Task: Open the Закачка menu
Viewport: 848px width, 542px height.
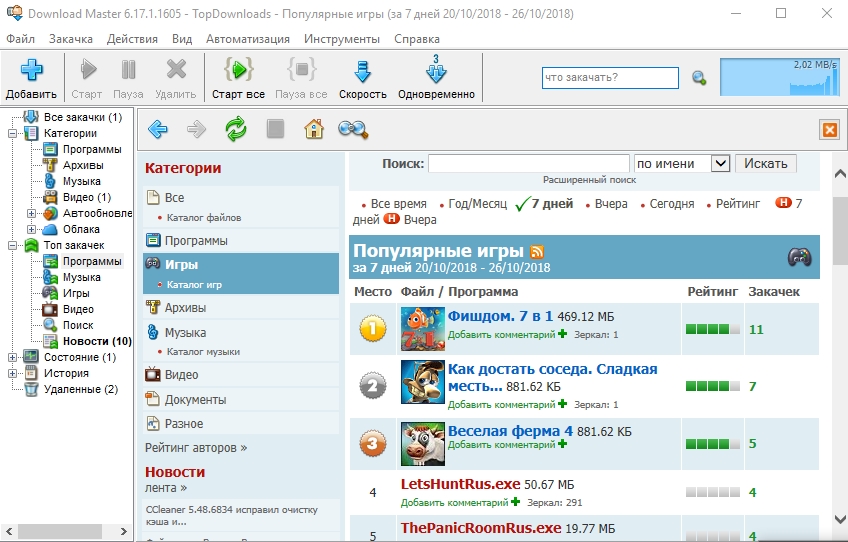Action: click(71, 39)
